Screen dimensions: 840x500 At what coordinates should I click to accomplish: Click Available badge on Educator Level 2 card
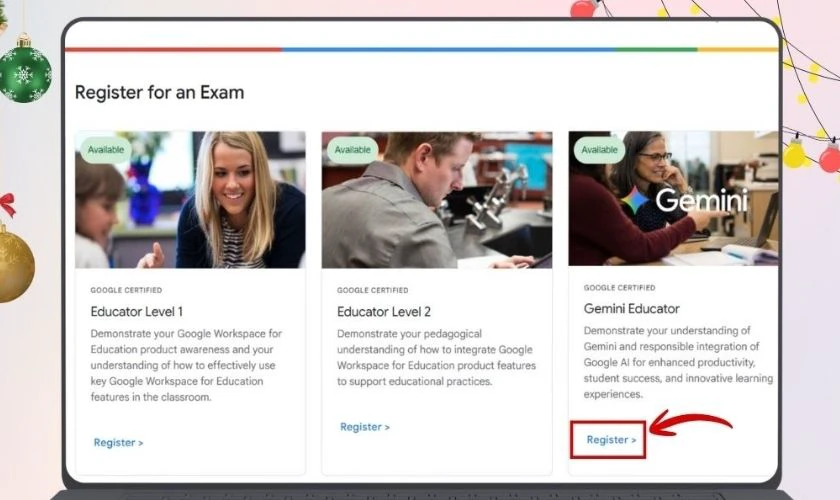click(352, 150)
